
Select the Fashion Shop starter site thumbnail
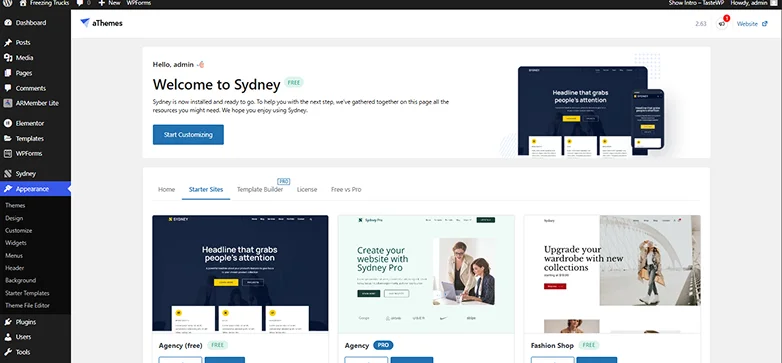pos(612,274)
